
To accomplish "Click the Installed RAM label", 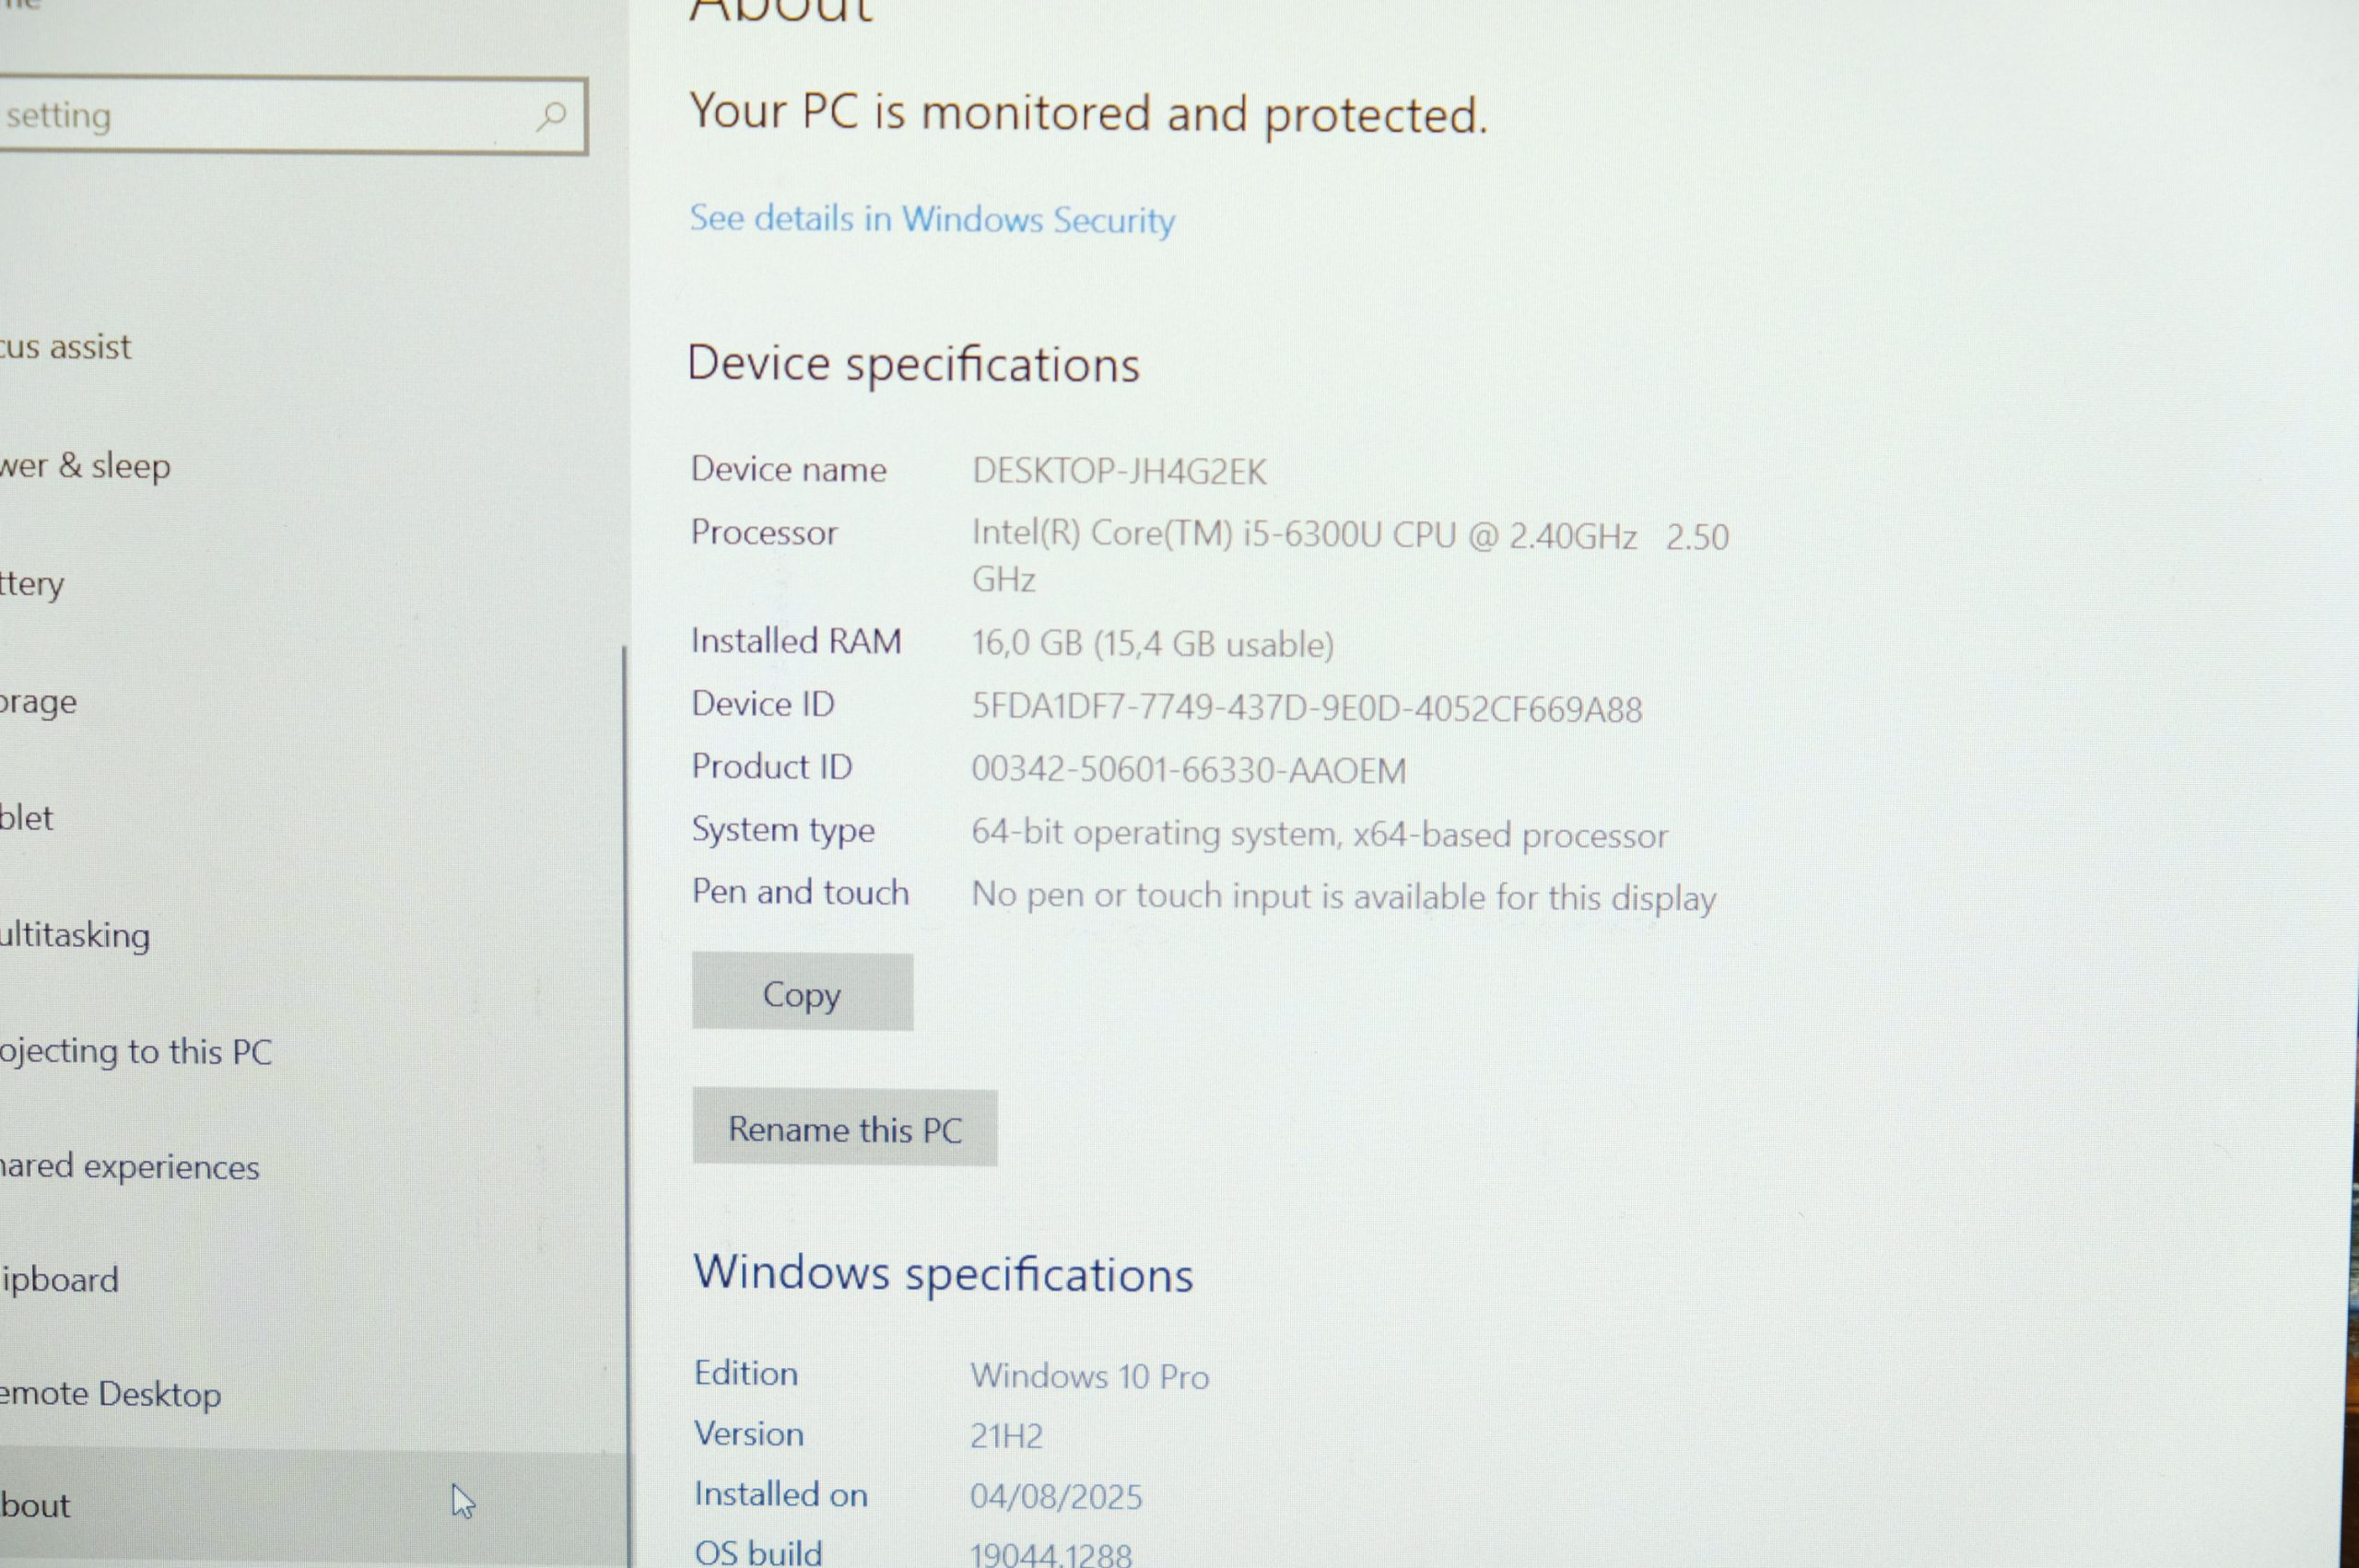I will coord(796,641).
